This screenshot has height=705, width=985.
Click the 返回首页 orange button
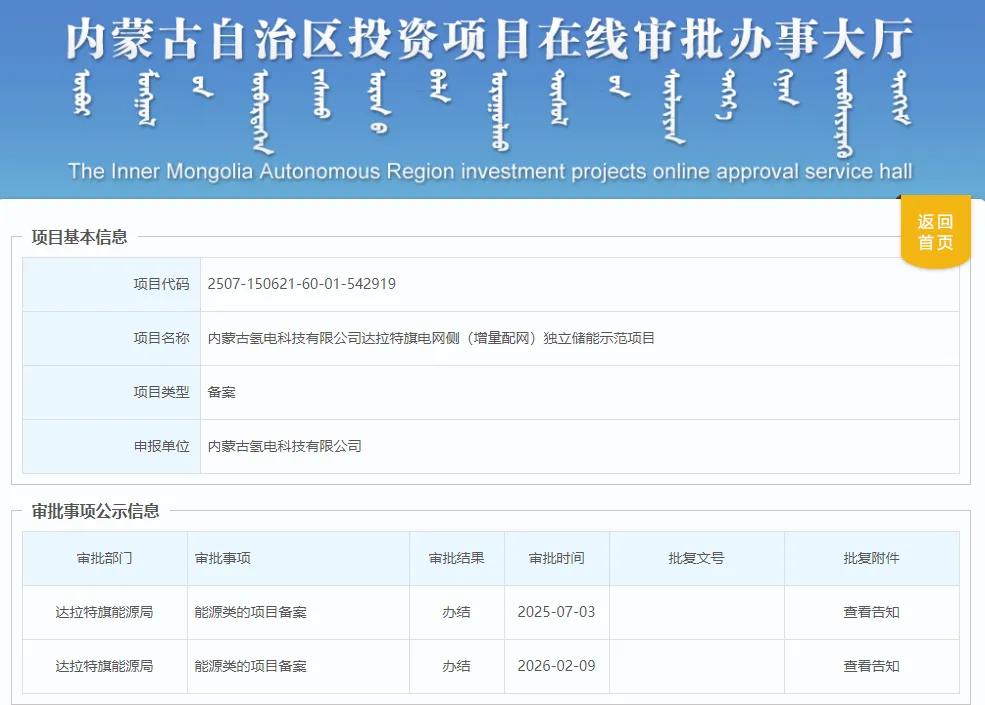point(935,231)
